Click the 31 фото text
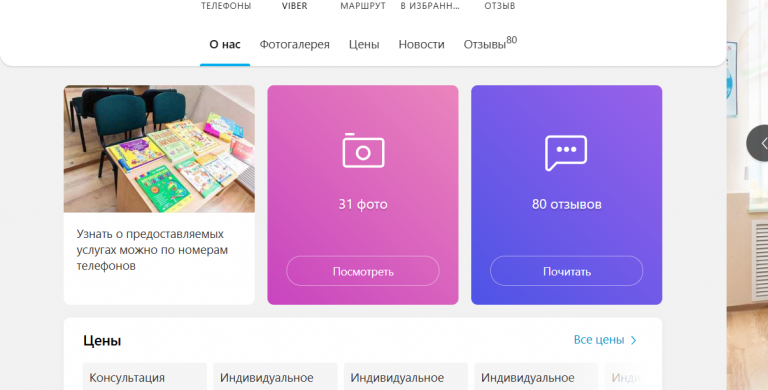The width and height of the screenshot is (768, 390). 363,204
